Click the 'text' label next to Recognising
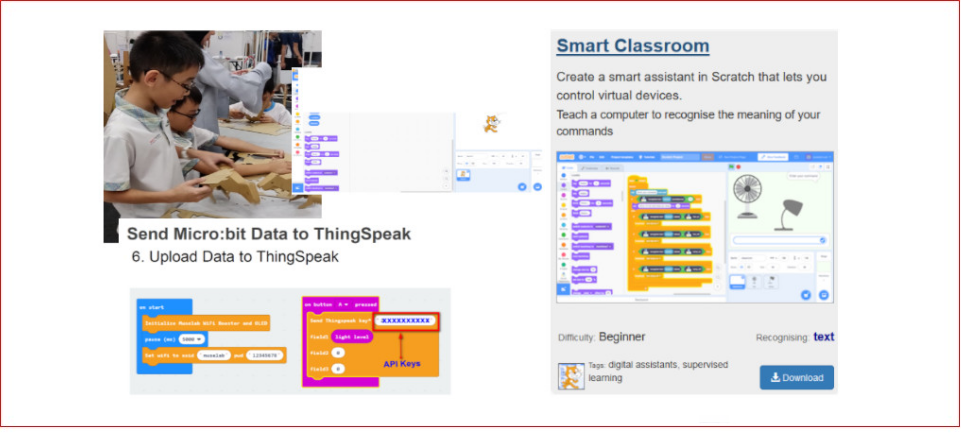 (x=823, y=337)
